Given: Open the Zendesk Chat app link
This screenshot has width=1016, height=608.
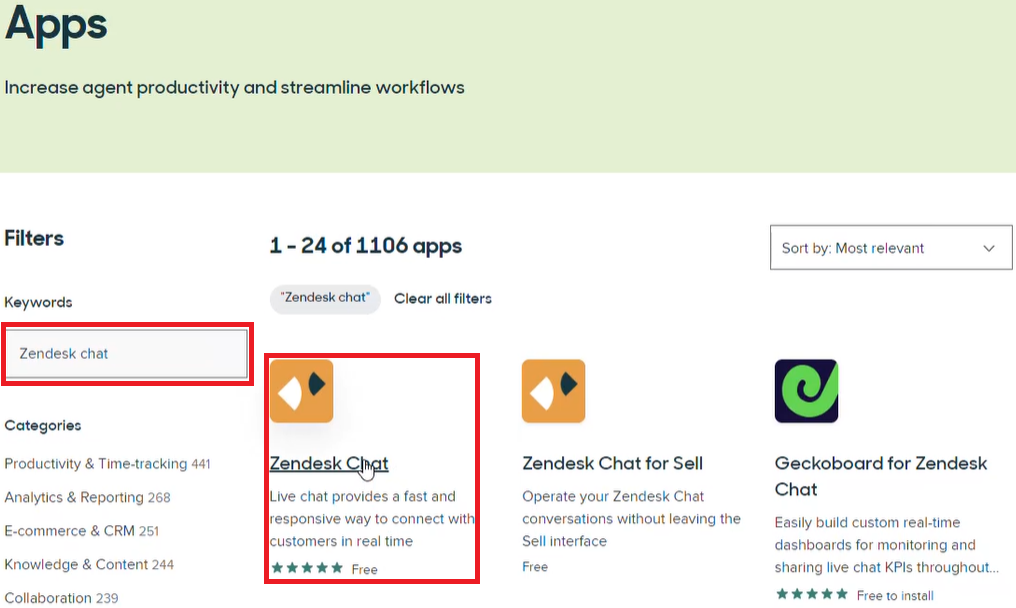Looking at the screenshot, I should (x=329, y=464).
